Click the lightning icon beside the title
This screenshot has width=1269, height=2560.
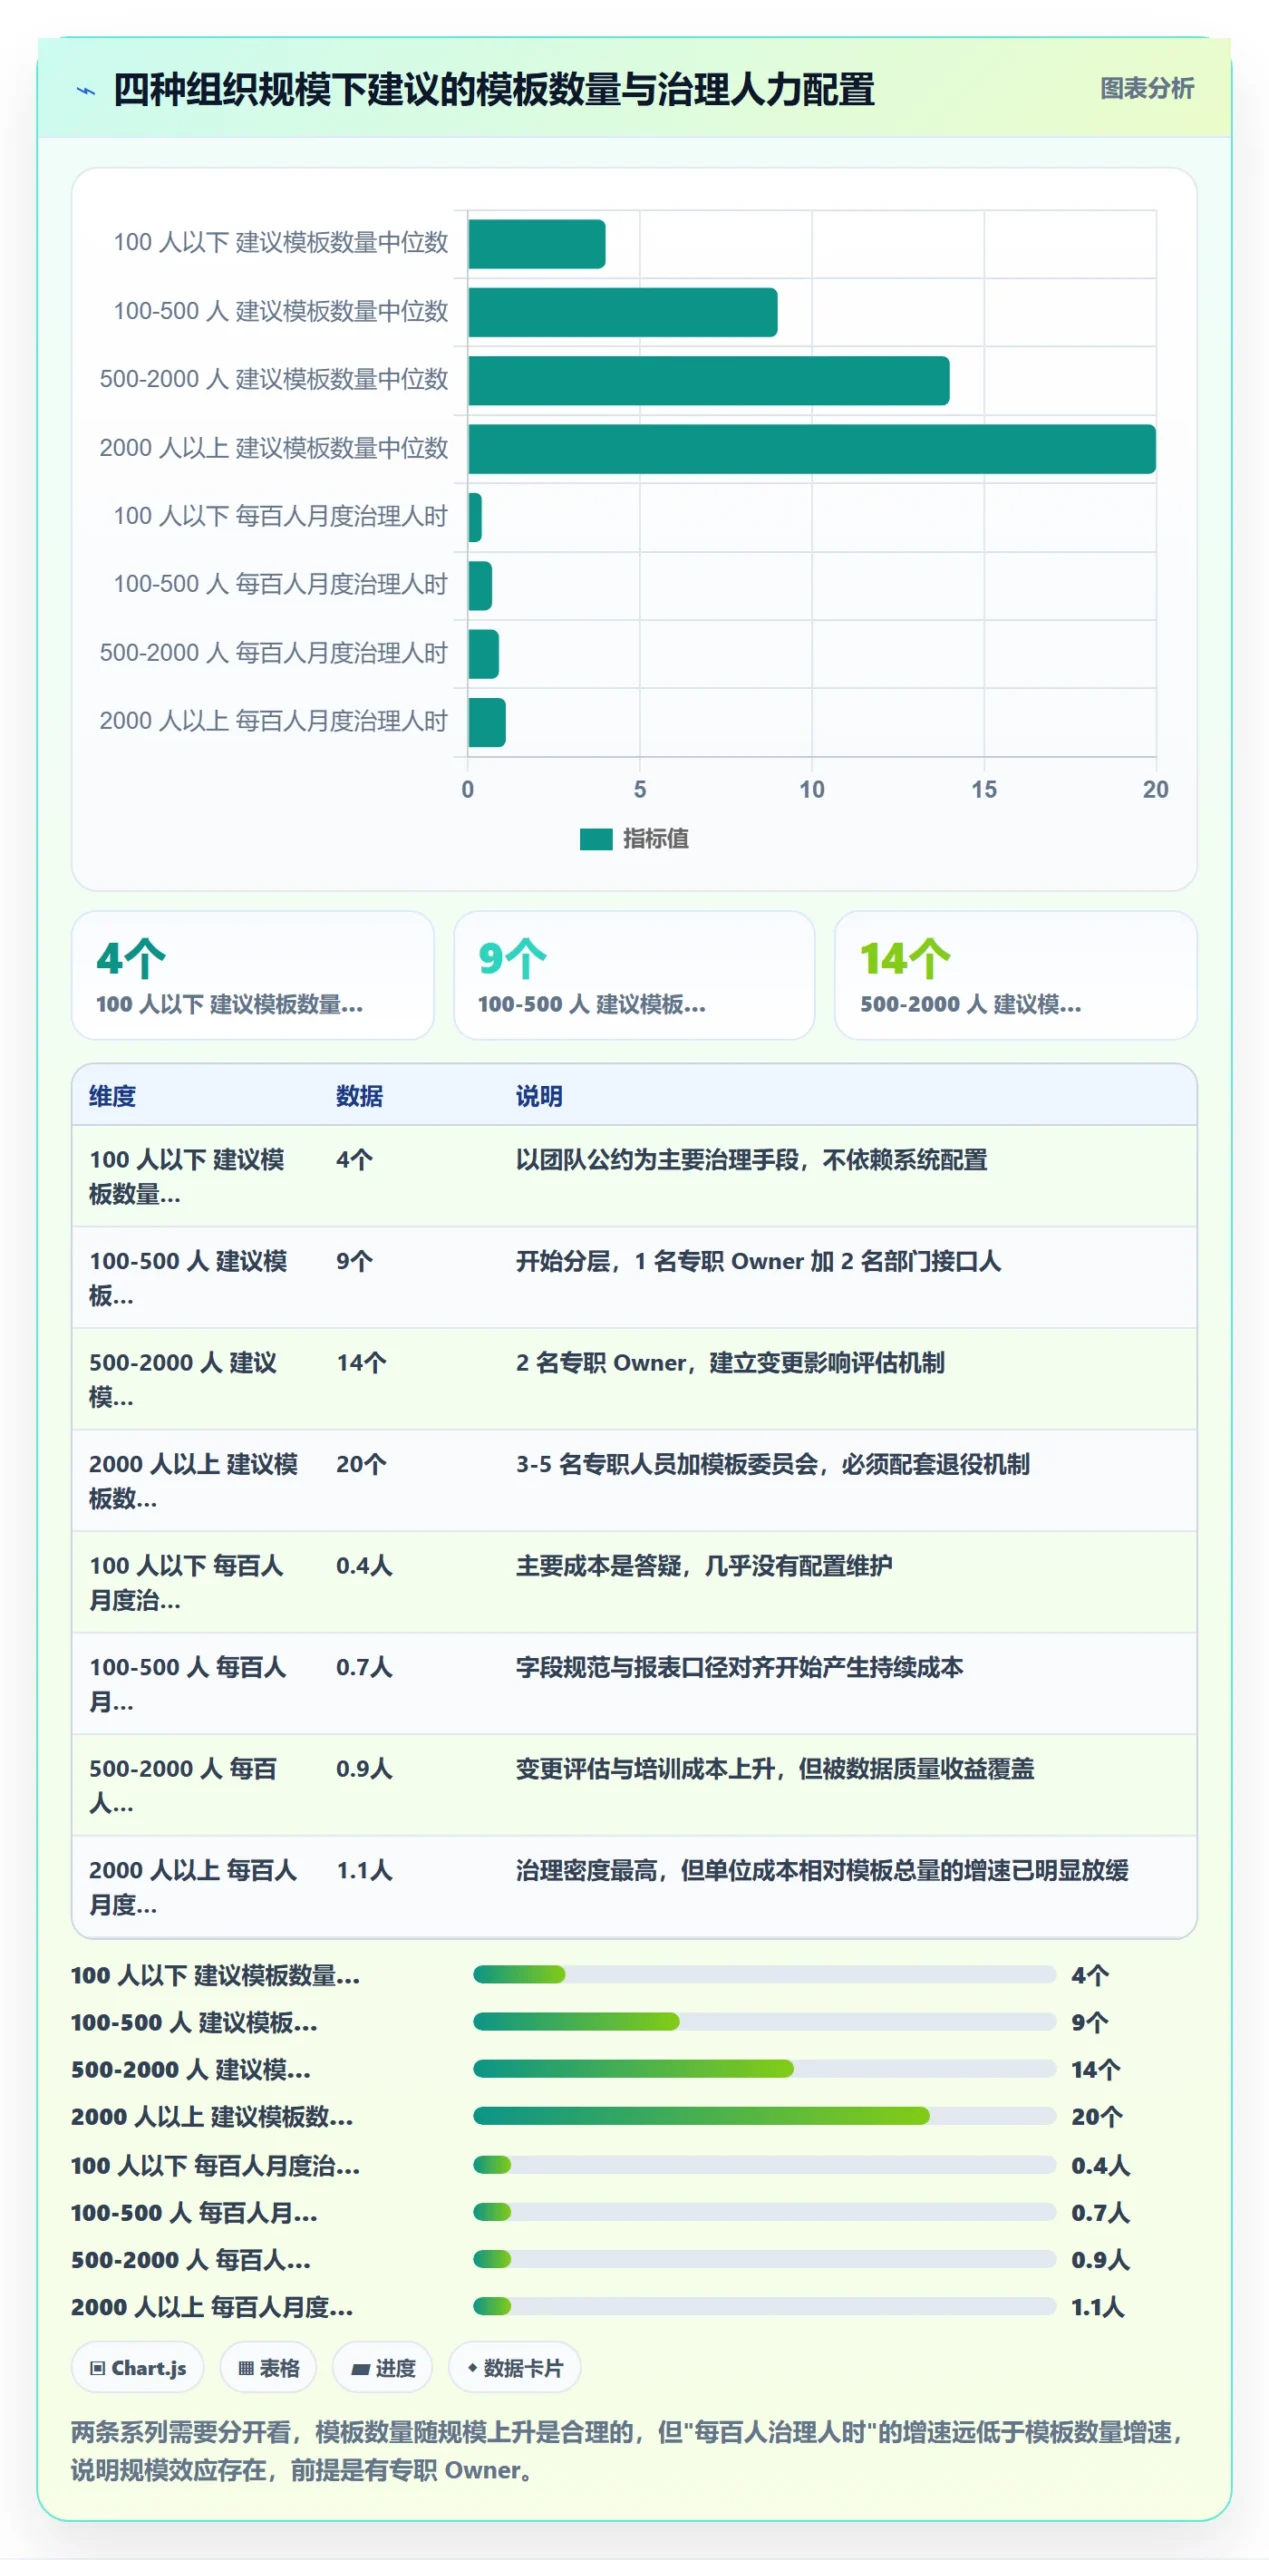click(x=86, y=90)
